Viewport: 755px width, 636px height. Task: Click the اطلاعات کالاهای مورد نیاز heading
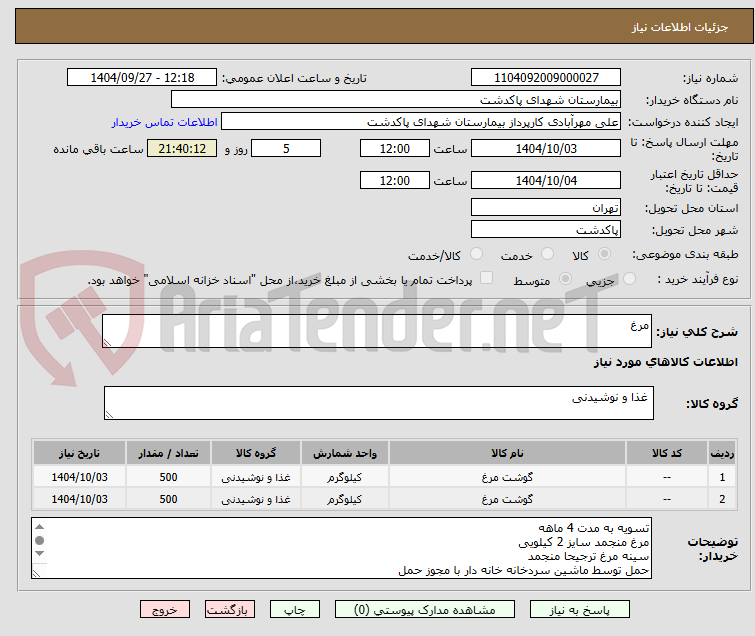click(x=665, y=362)
